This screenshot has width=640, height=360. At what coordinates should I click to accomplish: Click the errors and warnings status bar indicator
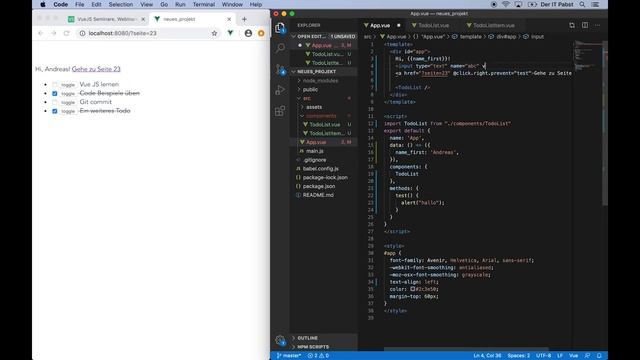[318, 356]
